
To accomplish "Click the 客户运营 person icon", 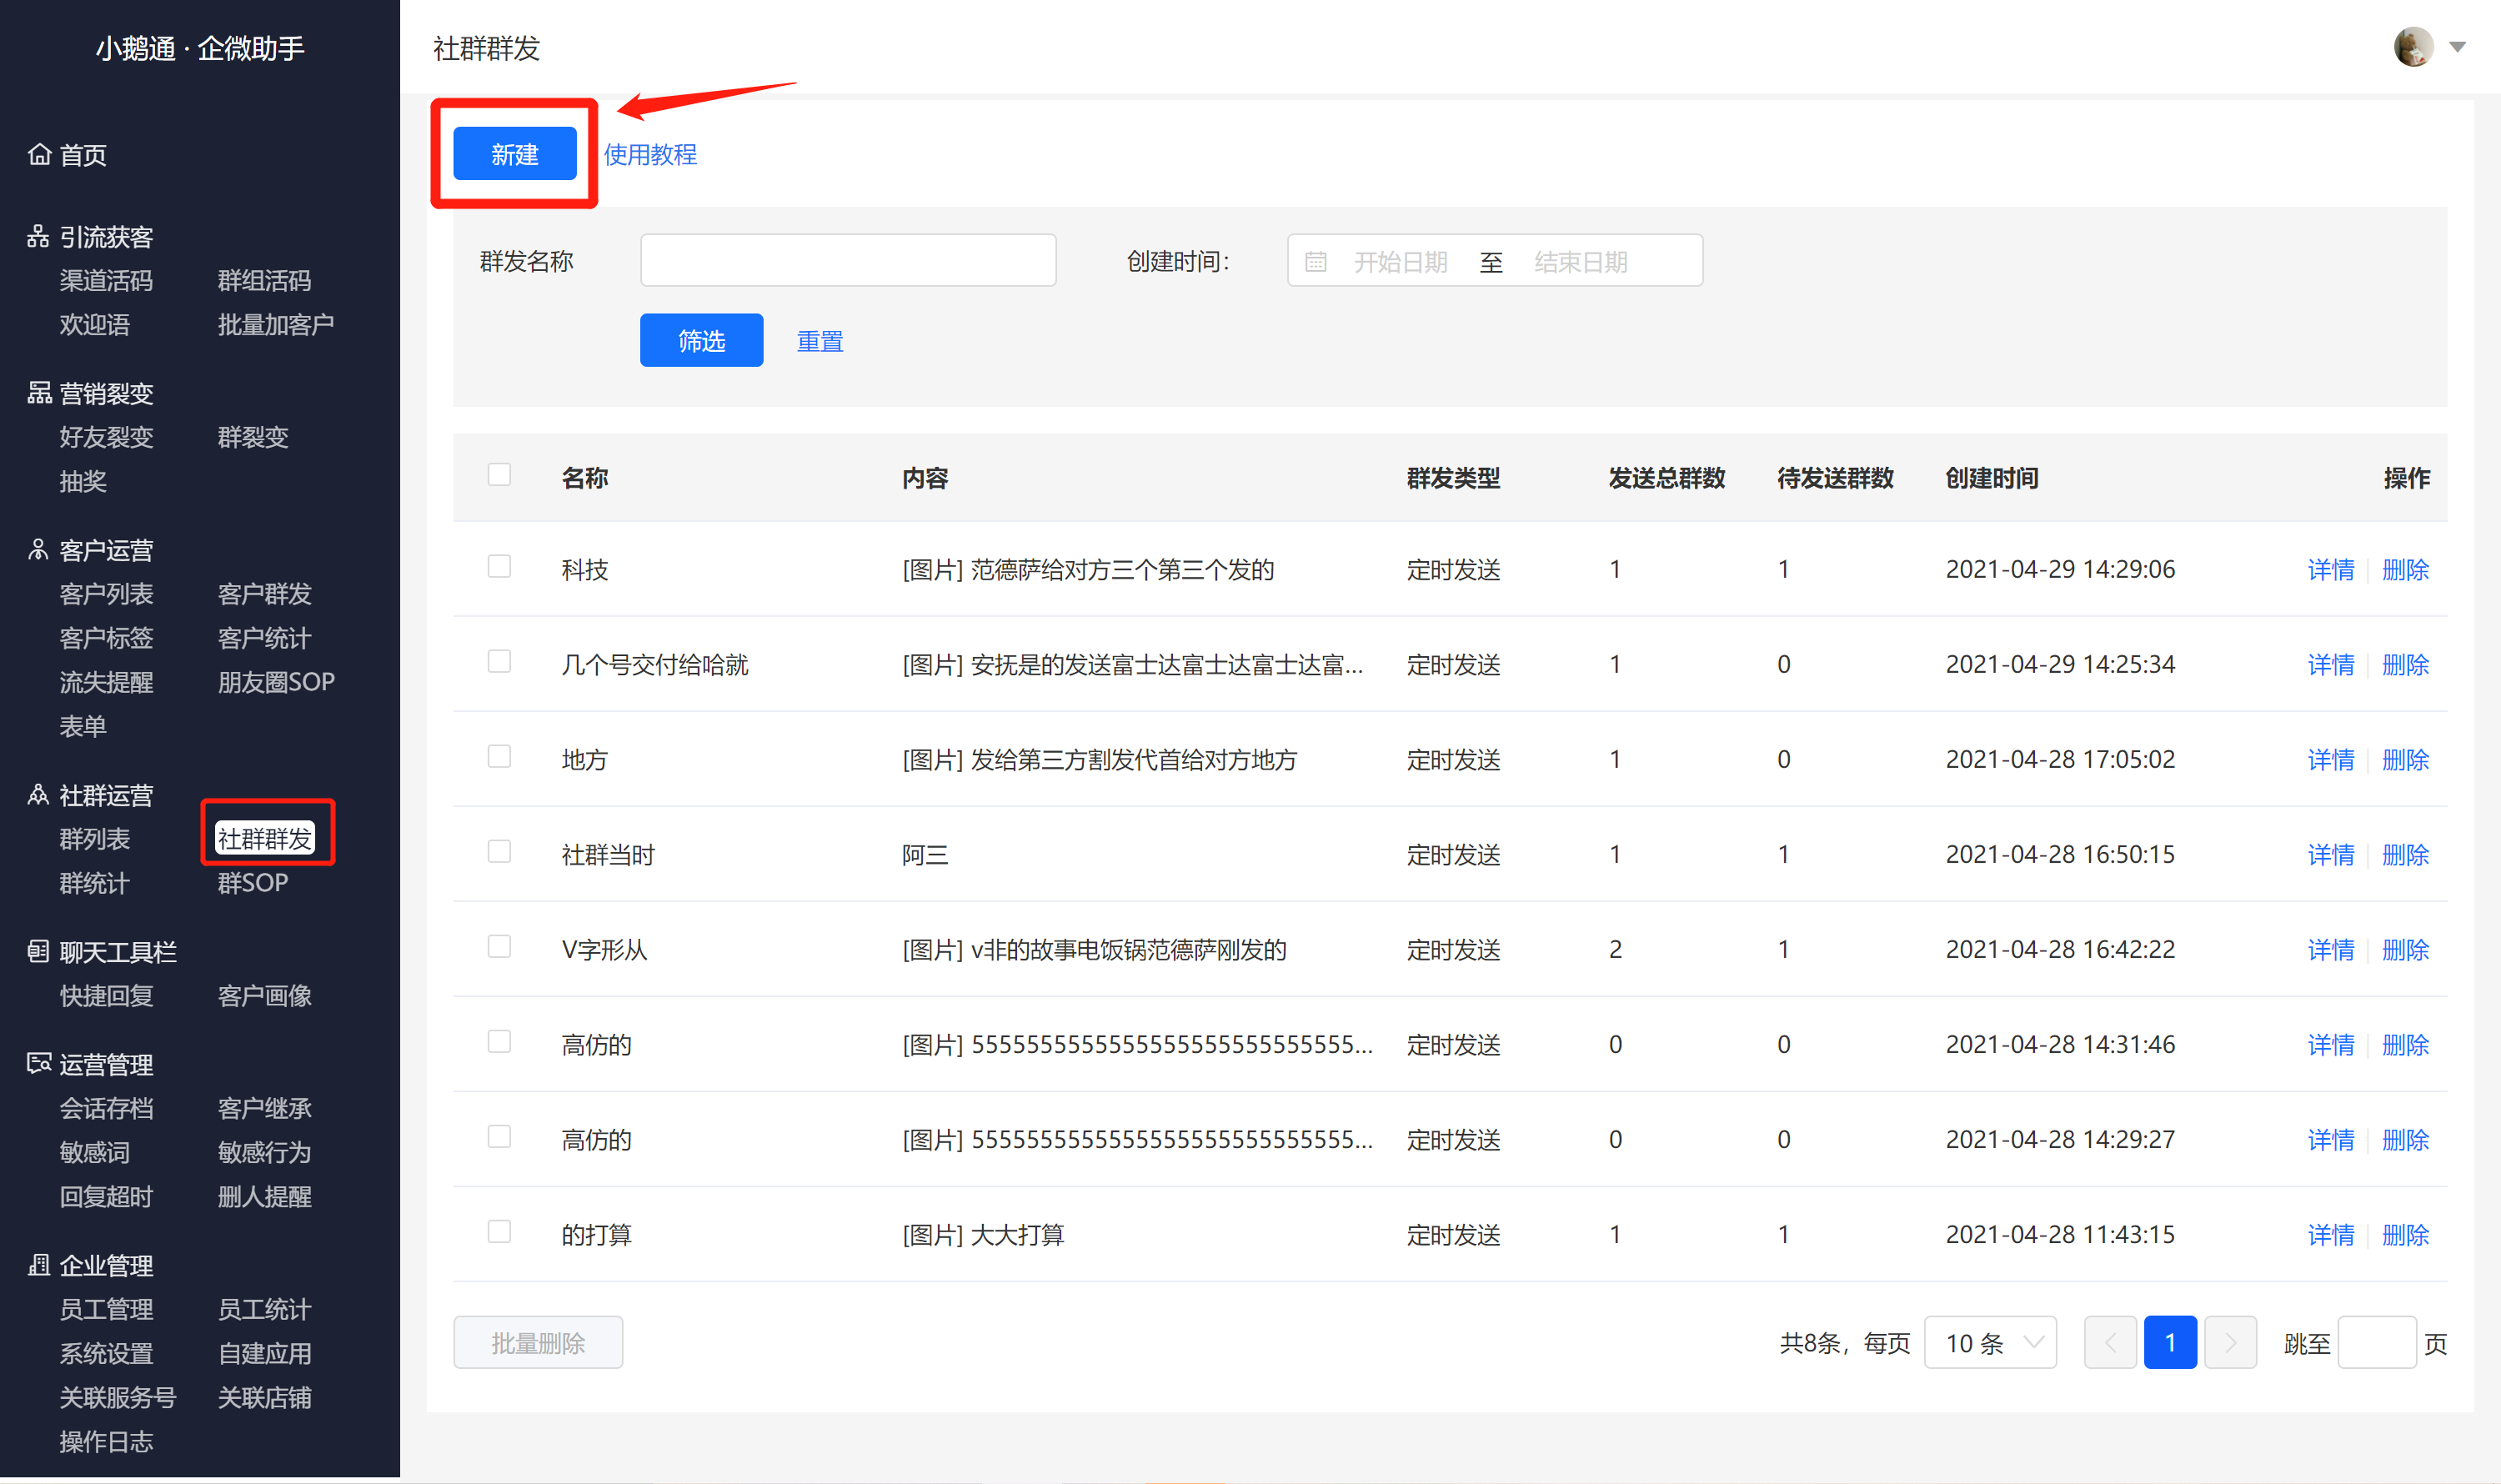I will click(39, 550).
